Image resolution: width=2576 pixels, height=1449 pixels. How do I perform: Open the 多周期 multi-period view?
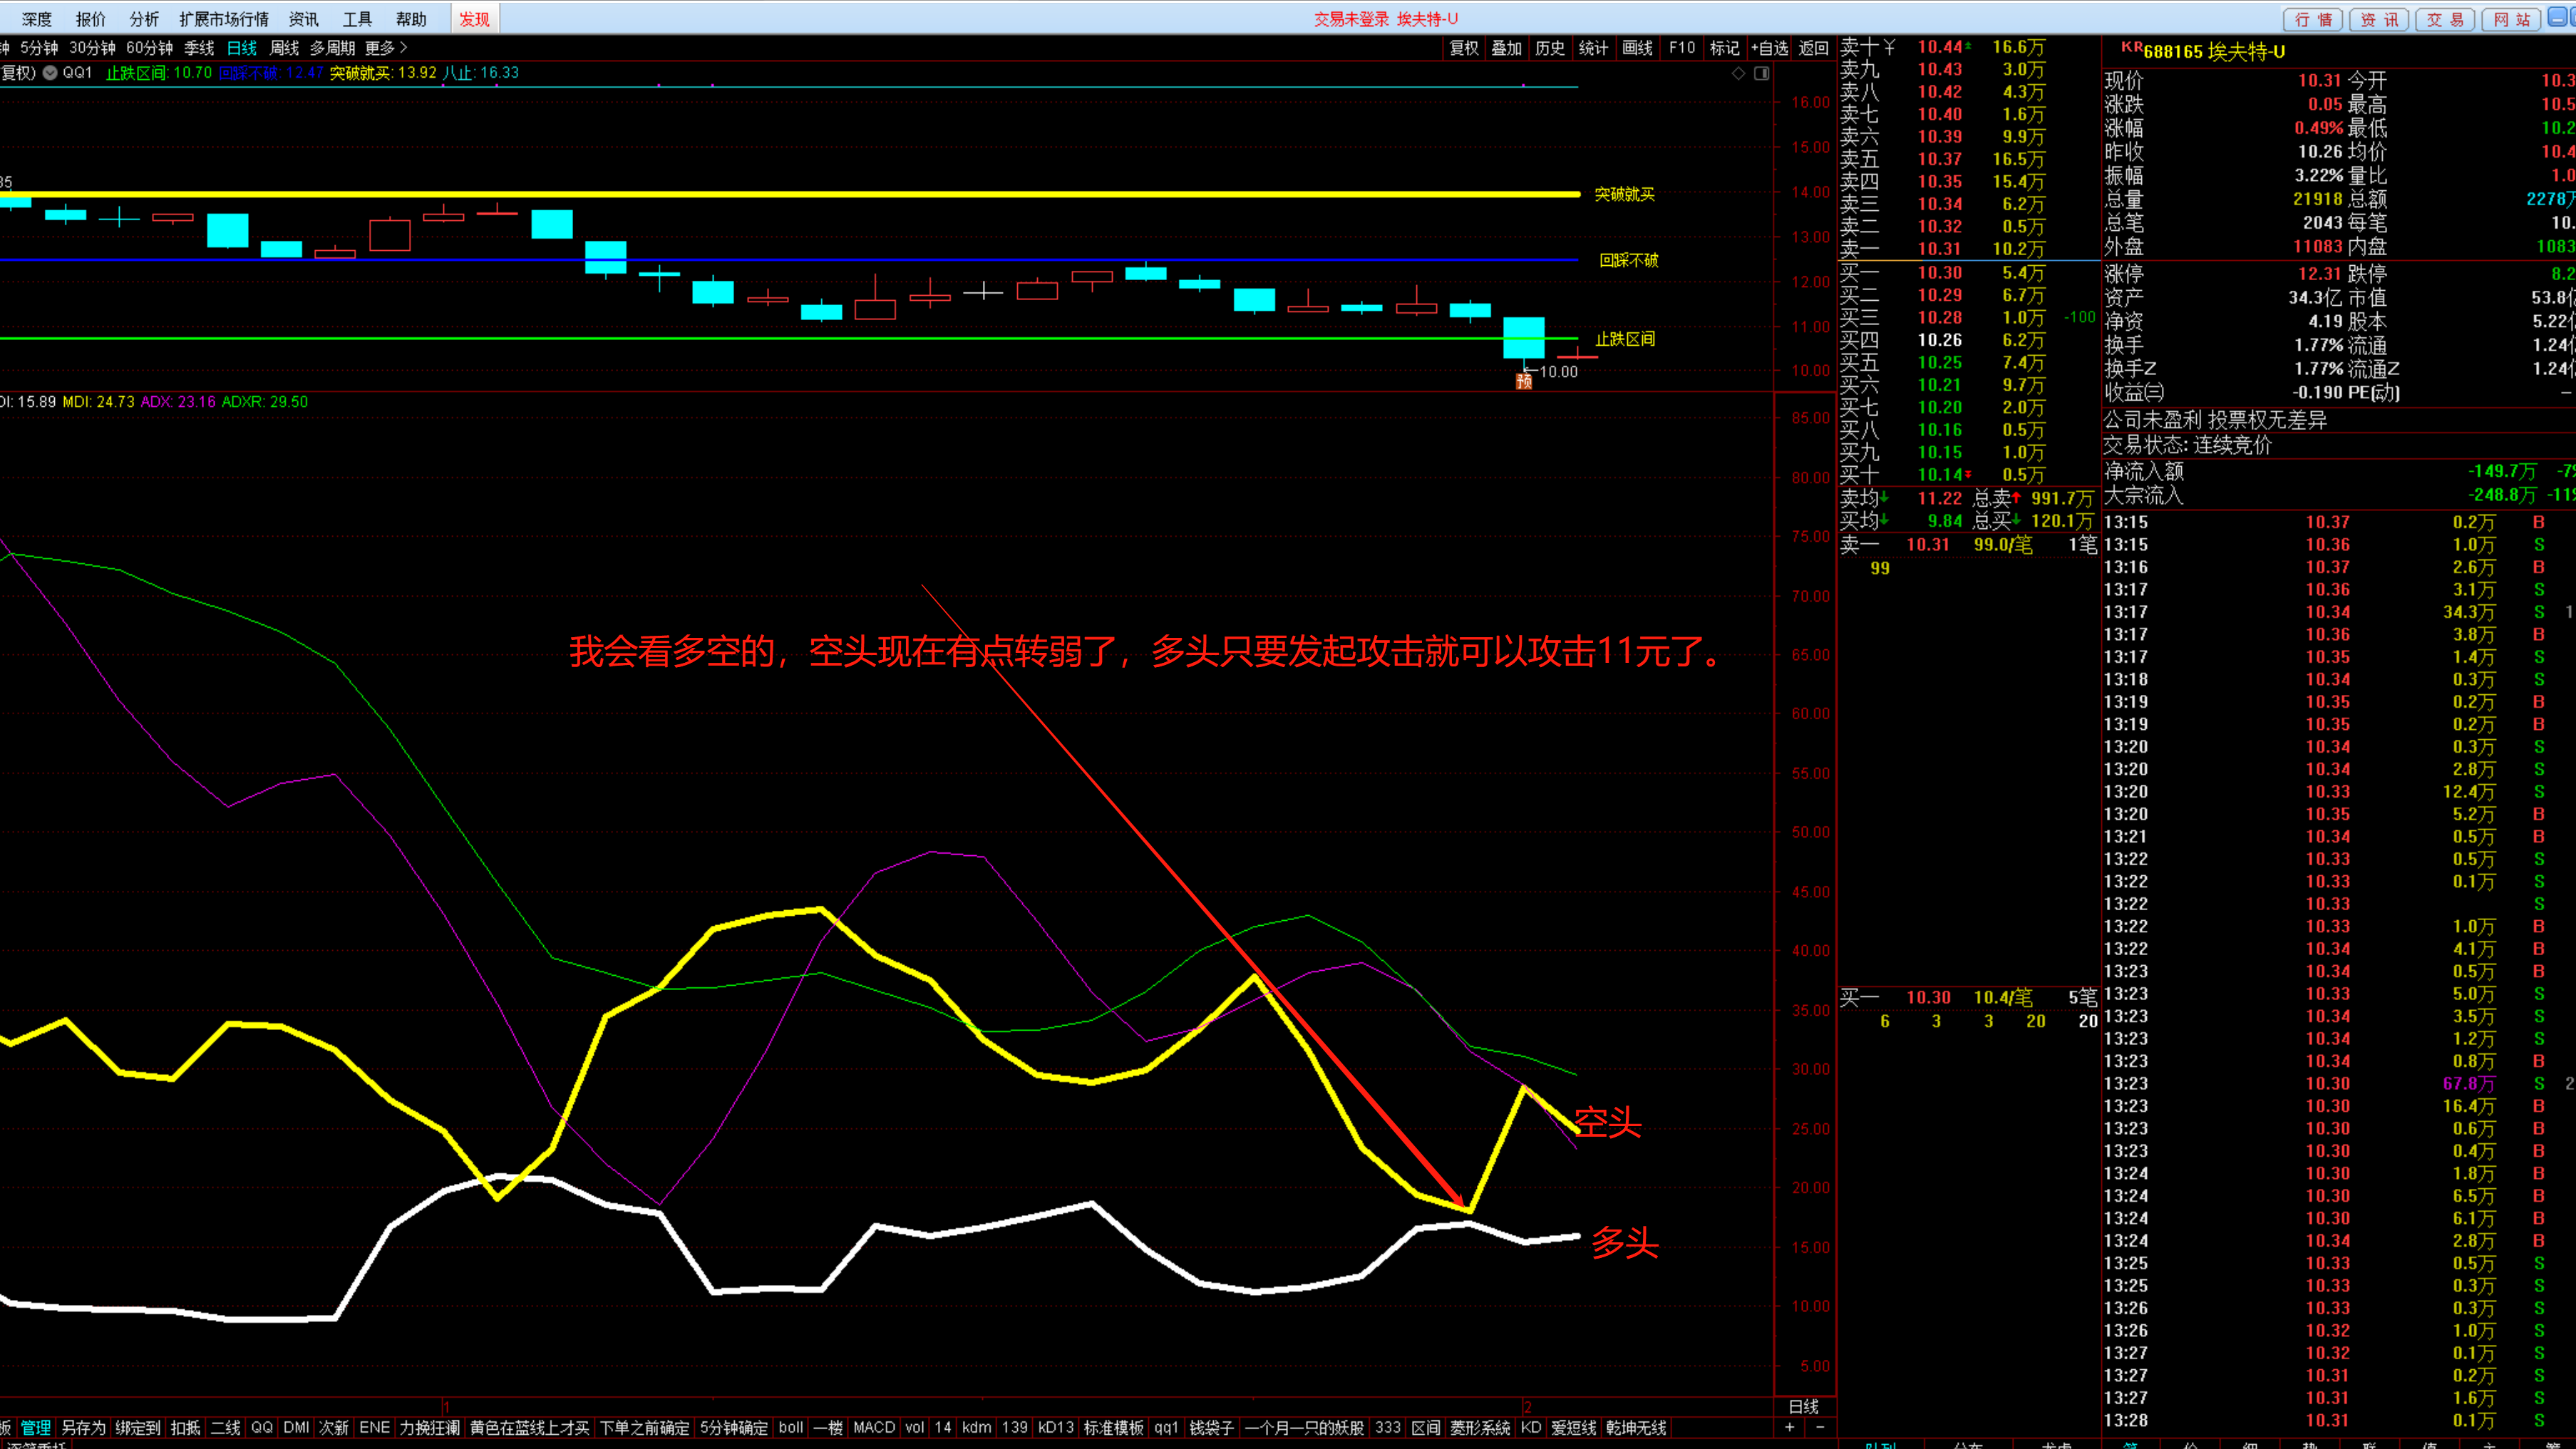(332, 48)
